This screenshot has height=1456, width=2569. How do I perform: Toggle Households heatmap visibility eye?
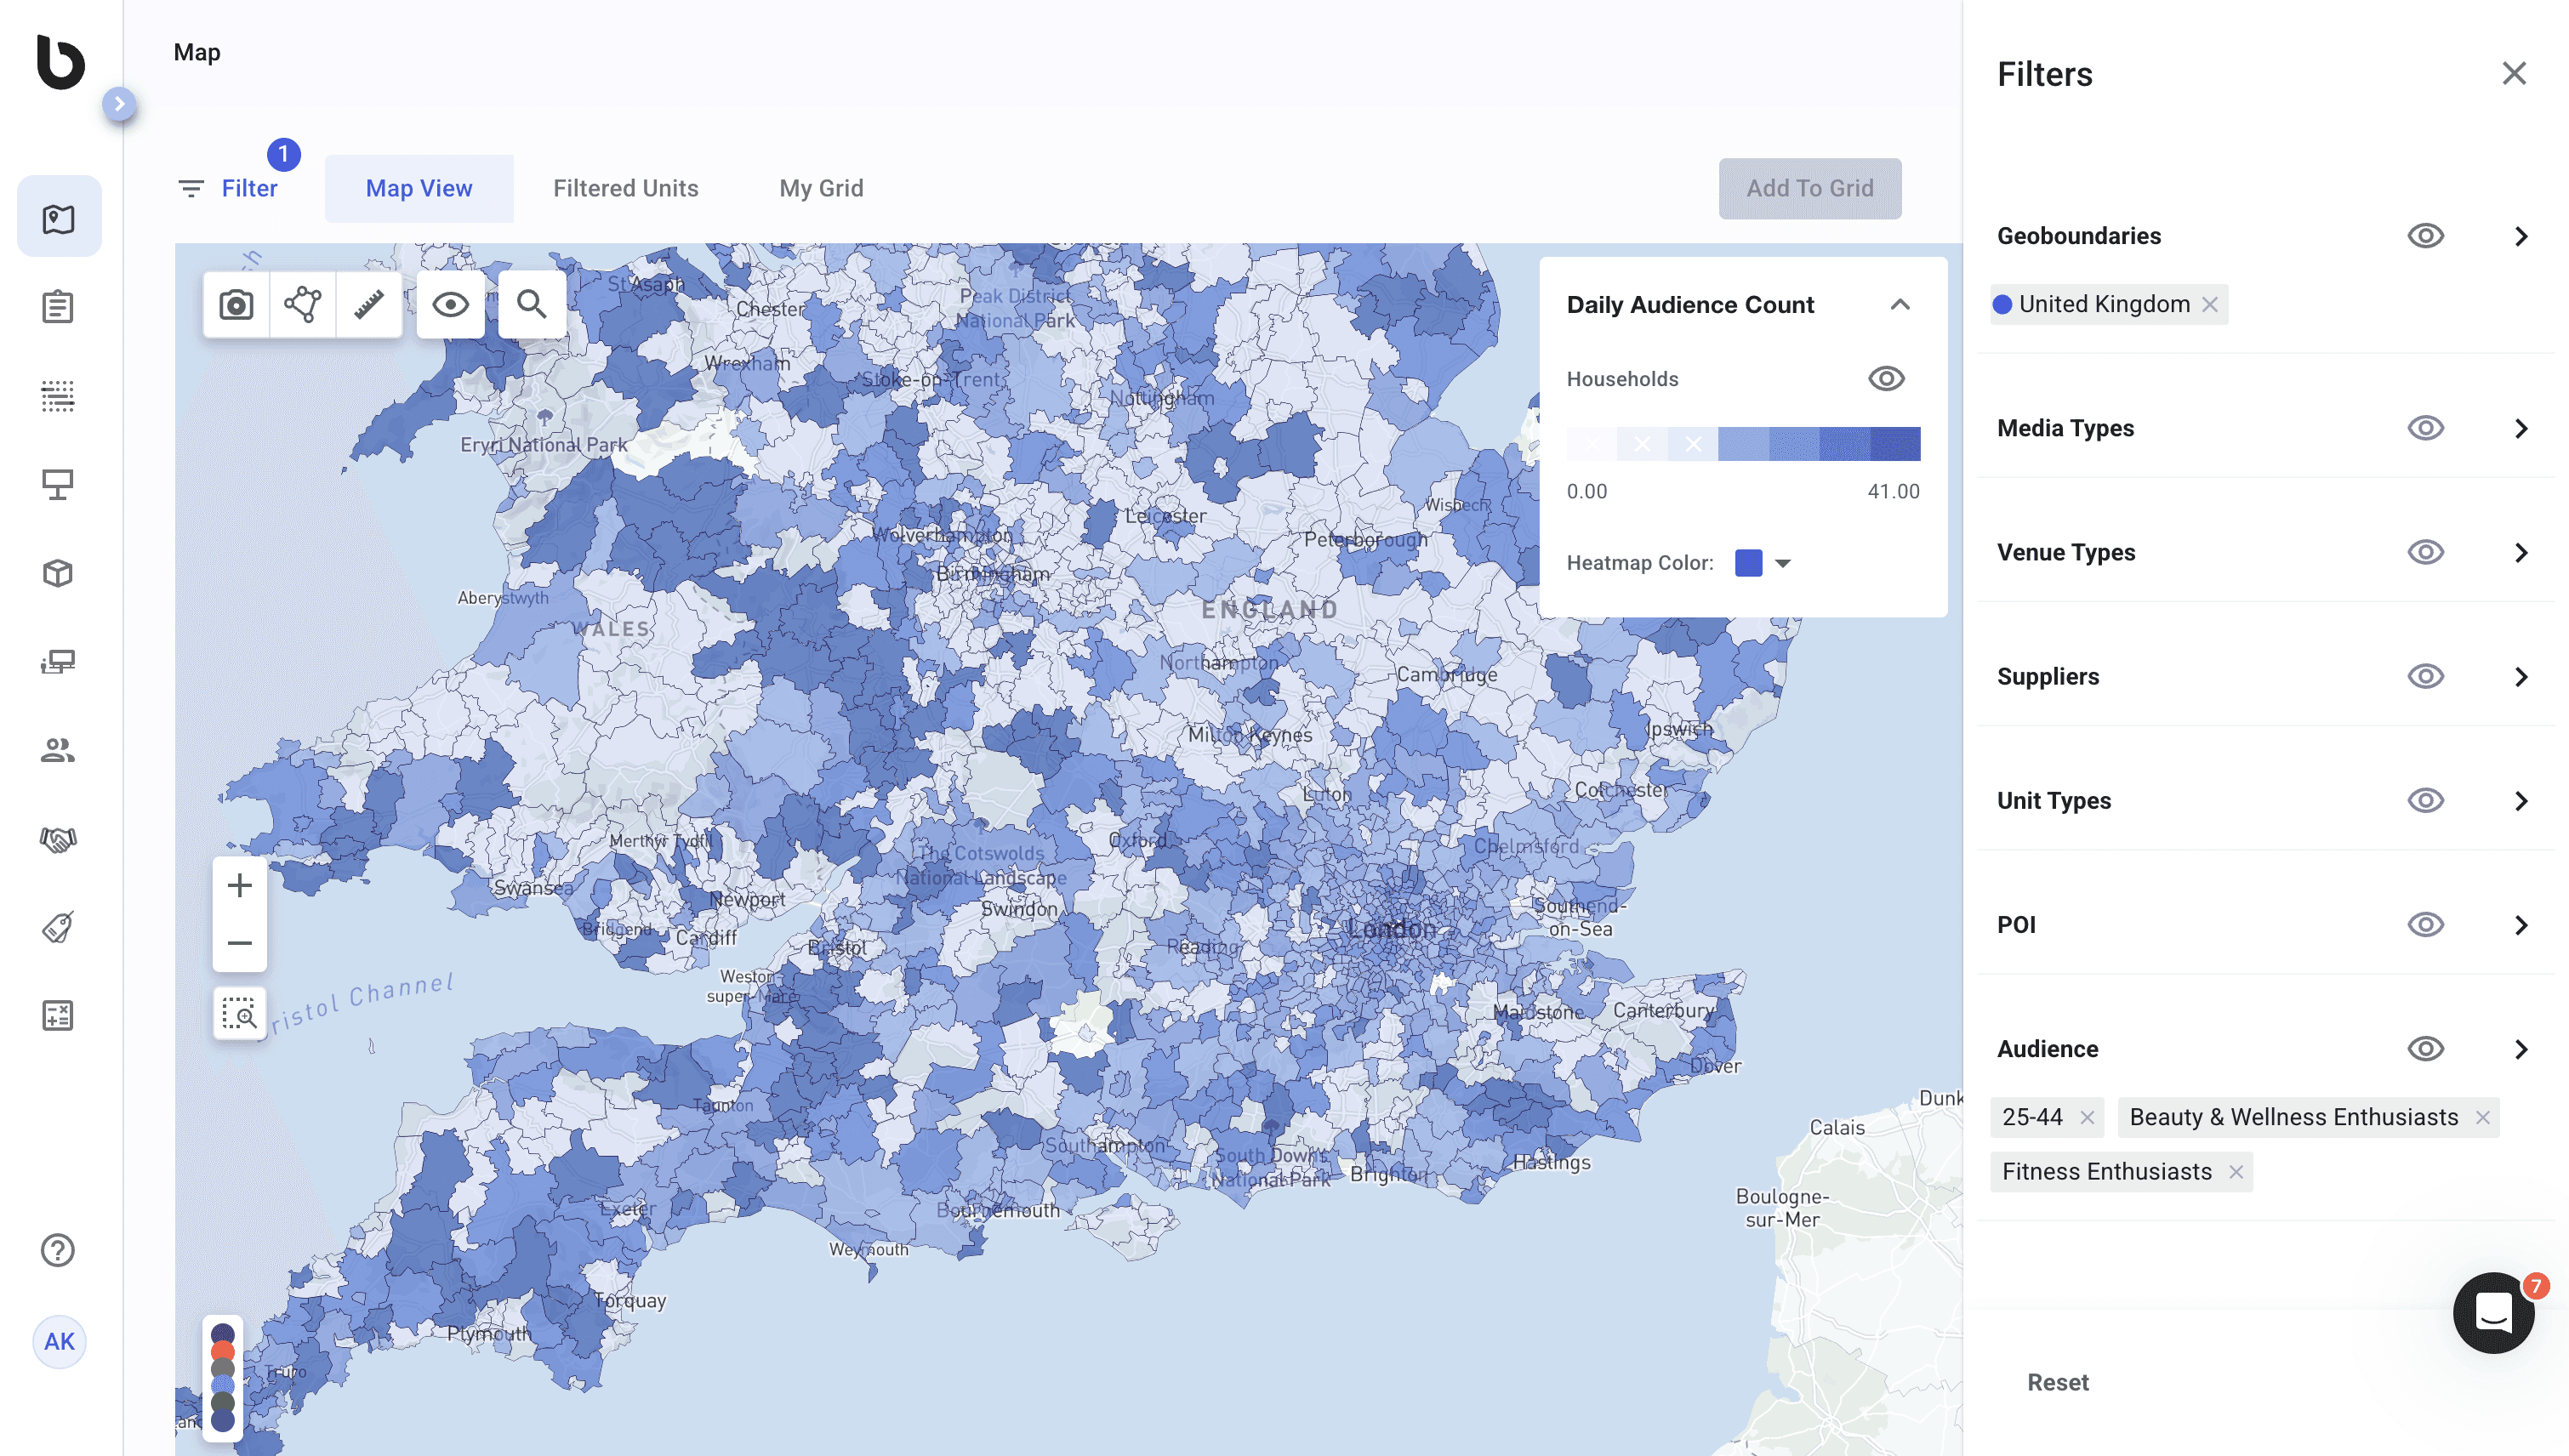1886,379
